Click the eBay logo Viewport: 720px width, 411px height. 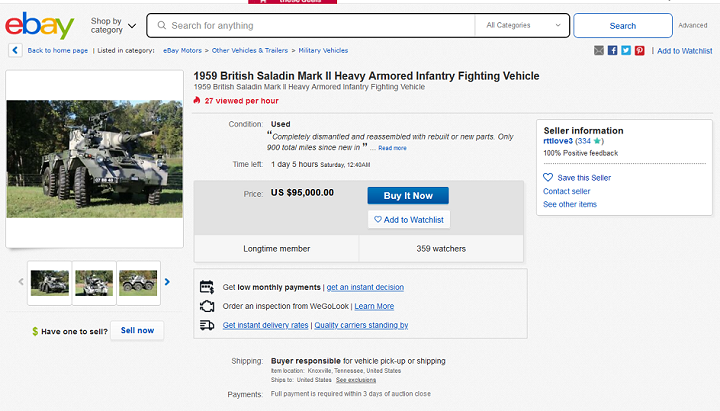[x=39, y=26]
